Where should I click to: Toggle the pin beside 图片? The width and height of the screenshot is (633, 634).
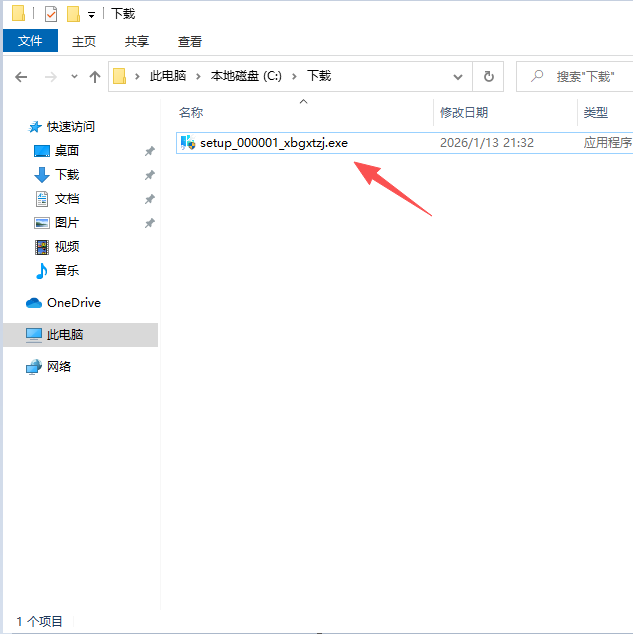(x=149, y=223)
